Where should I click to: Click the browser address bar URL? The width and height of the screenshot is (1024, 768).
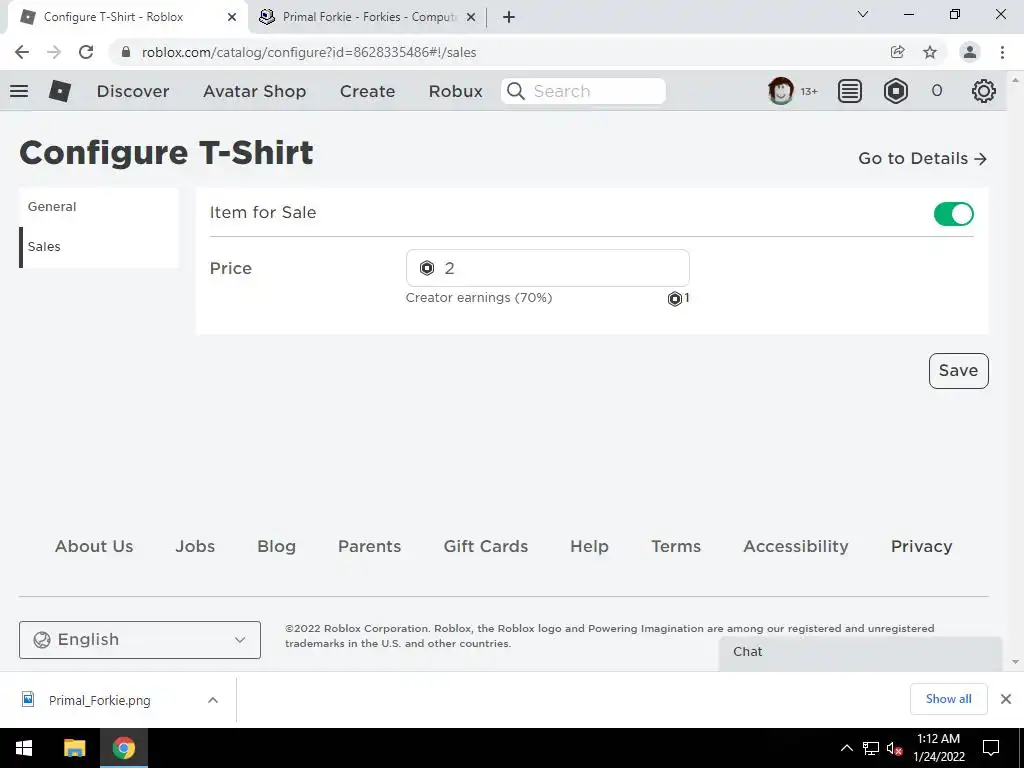(309, 52)
